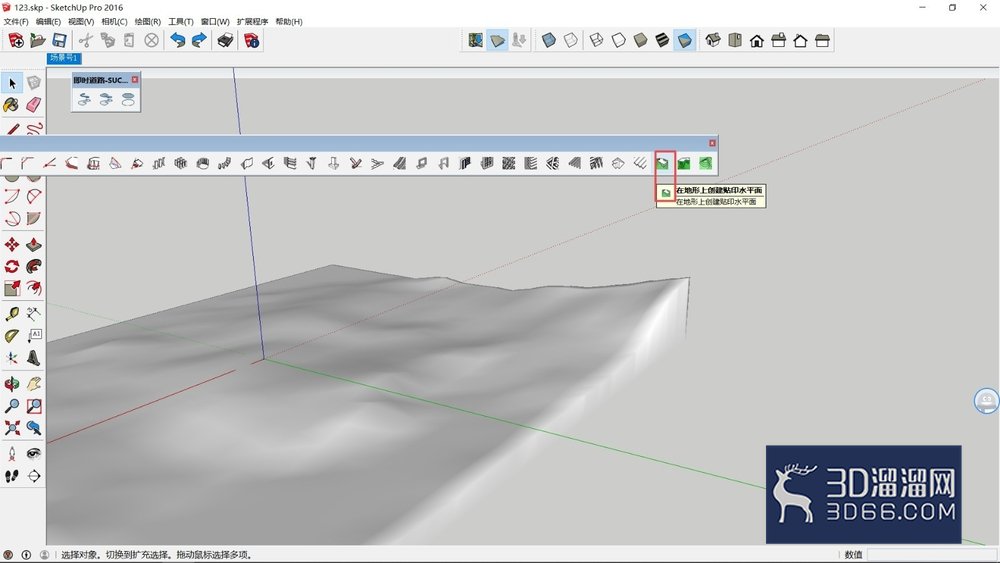Image resolution: width=1000 pixels, height=563 pixels.
Task: Enable Monochrome face style
Action: pyautogui.click(x=684, y=41)
